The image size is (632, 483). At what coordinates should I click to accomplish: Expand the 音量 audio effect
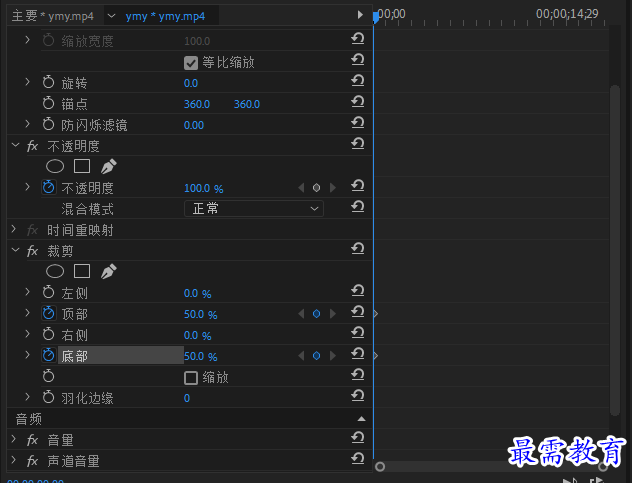[14, 439]
